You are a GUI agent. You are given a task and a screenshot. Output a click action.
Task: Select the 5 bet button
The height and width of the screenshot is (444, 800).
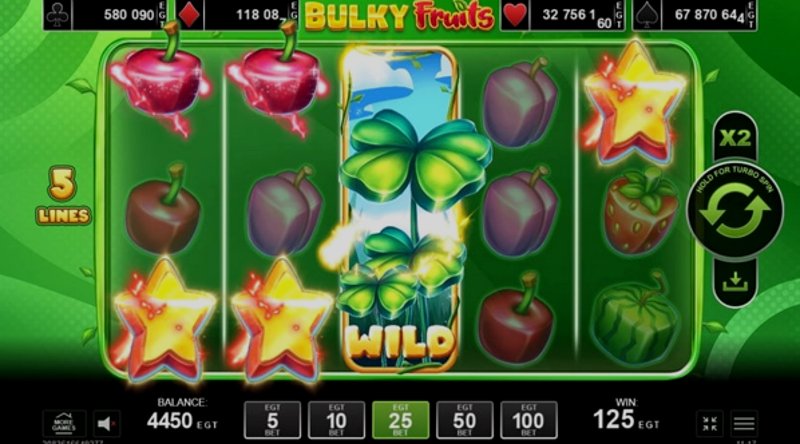click(x=272, y=420)
